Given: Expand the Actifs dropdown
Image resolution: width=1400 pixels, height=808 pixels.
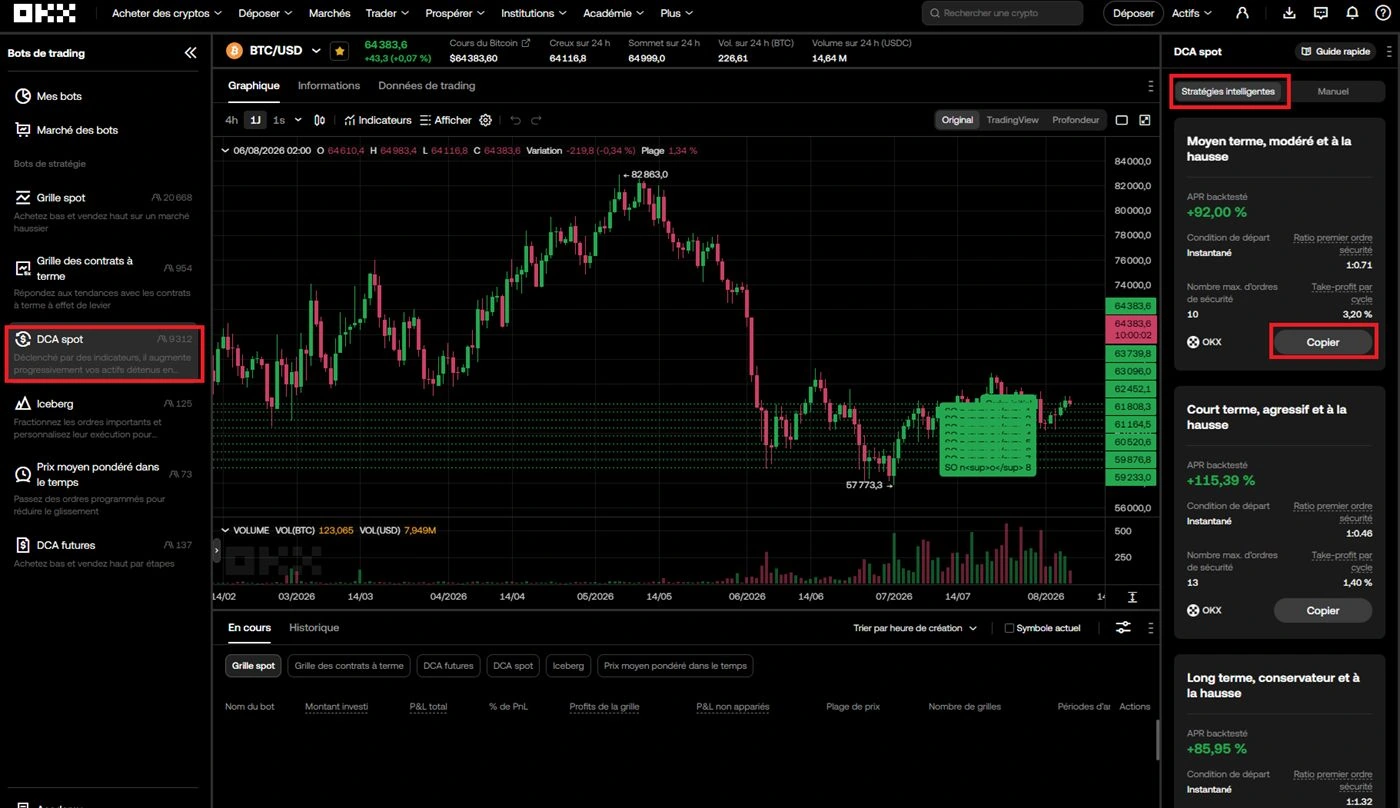Looking at the screenshot, I should [1191, 13].
